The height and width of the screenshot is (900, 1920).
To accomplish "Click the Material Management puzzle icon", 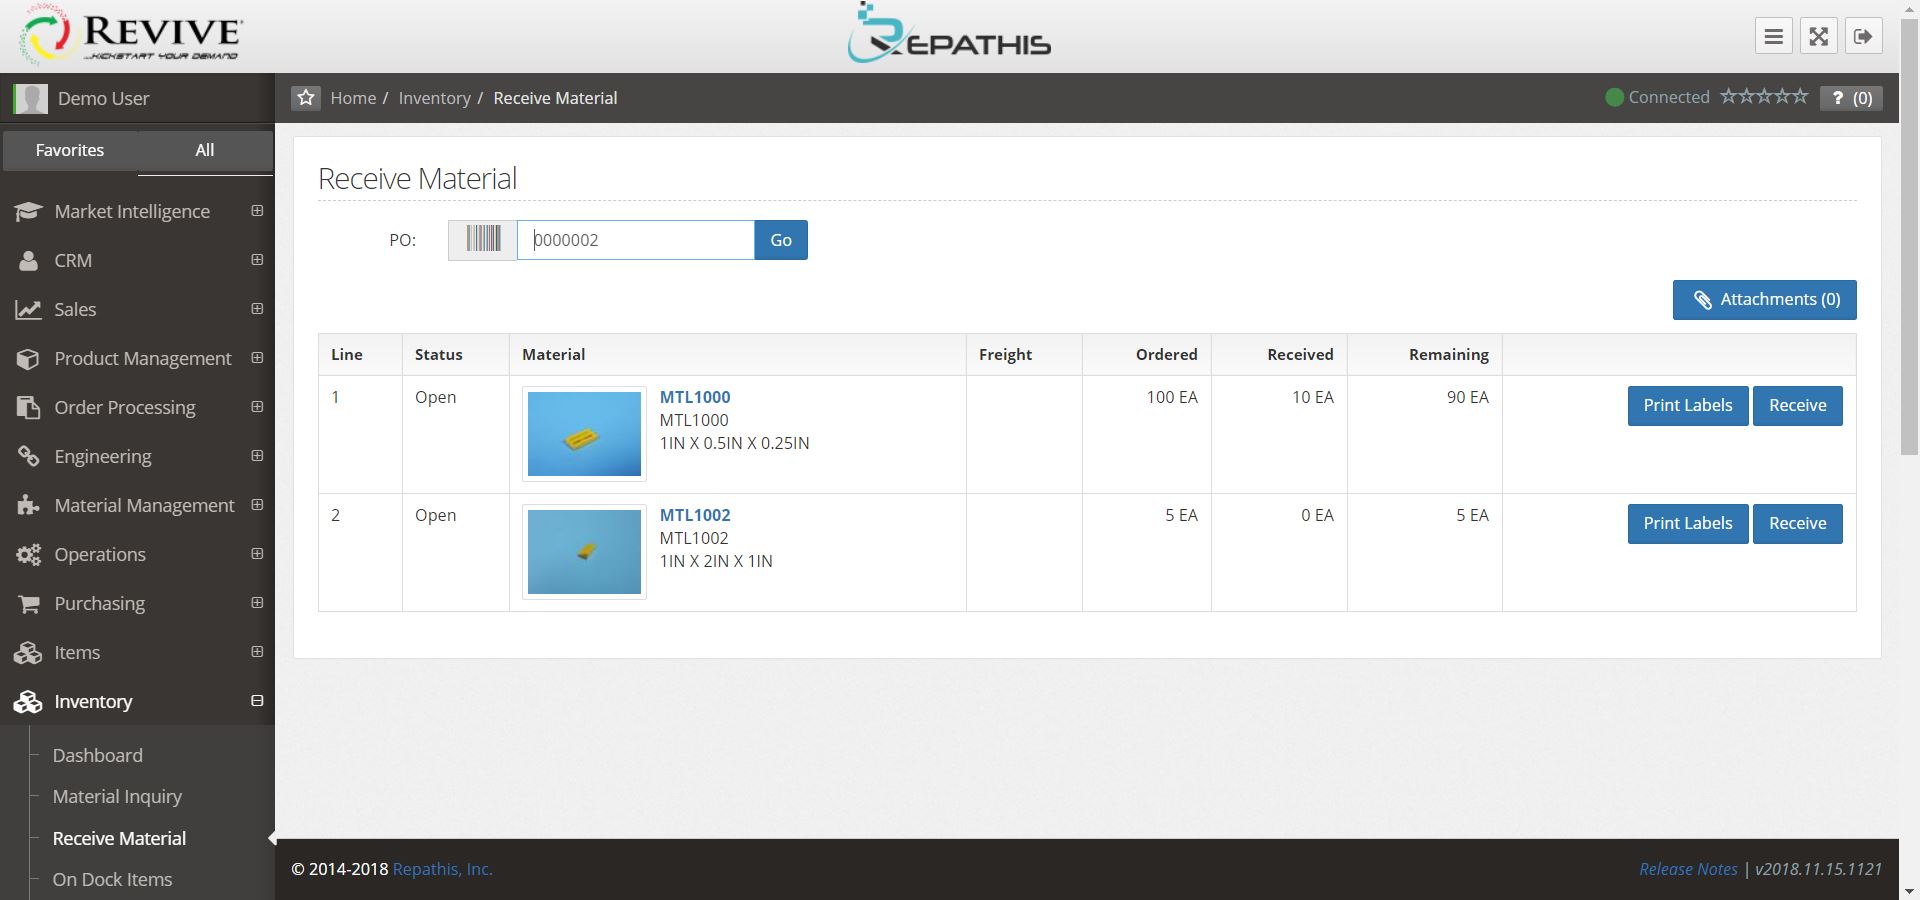I will coord(28,506).
